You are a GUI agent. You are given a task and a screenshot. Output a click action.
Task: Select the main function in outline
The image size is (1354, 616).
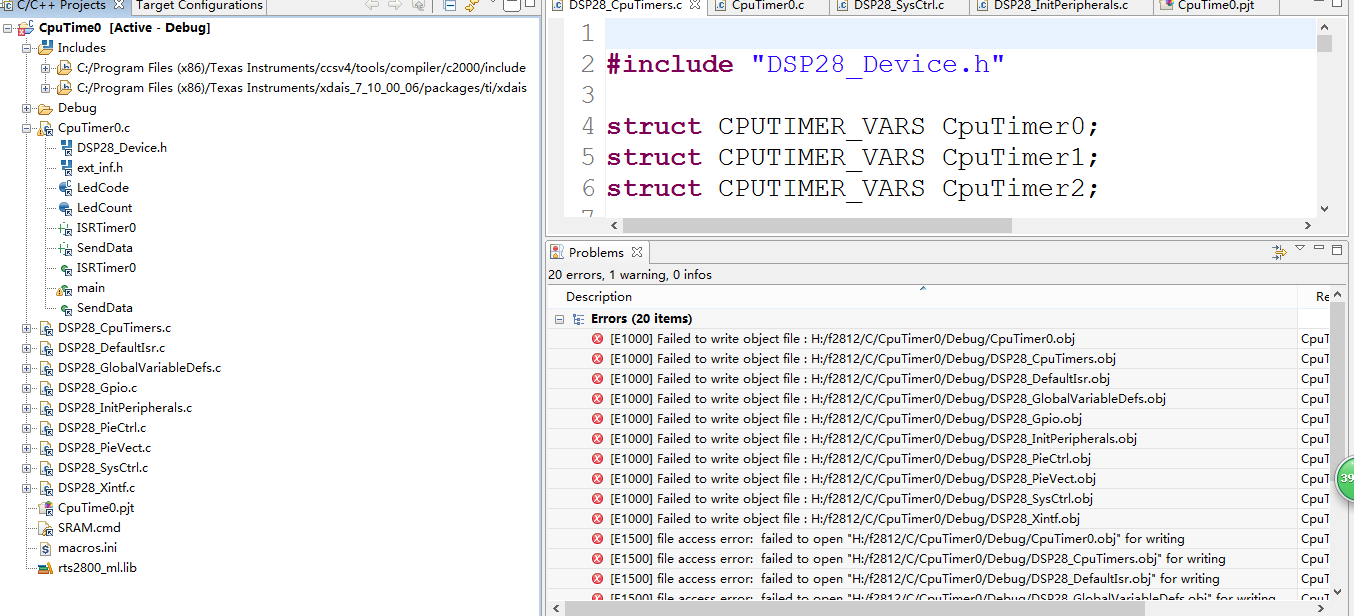(91, 288)
